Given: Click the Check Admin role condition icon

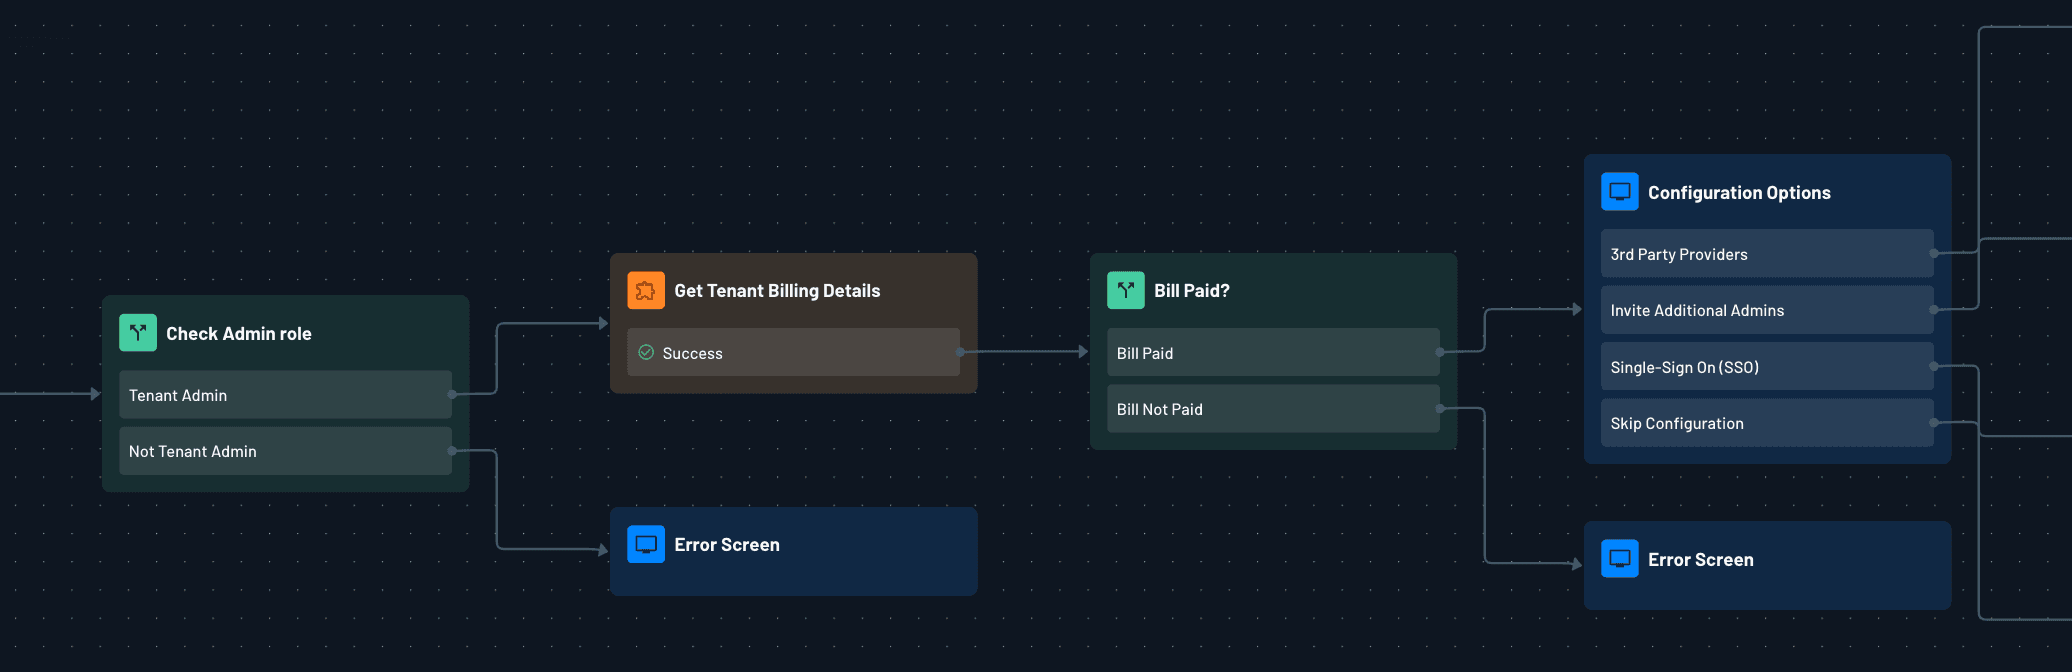Looking at the screenshot, I should [138, 333].
